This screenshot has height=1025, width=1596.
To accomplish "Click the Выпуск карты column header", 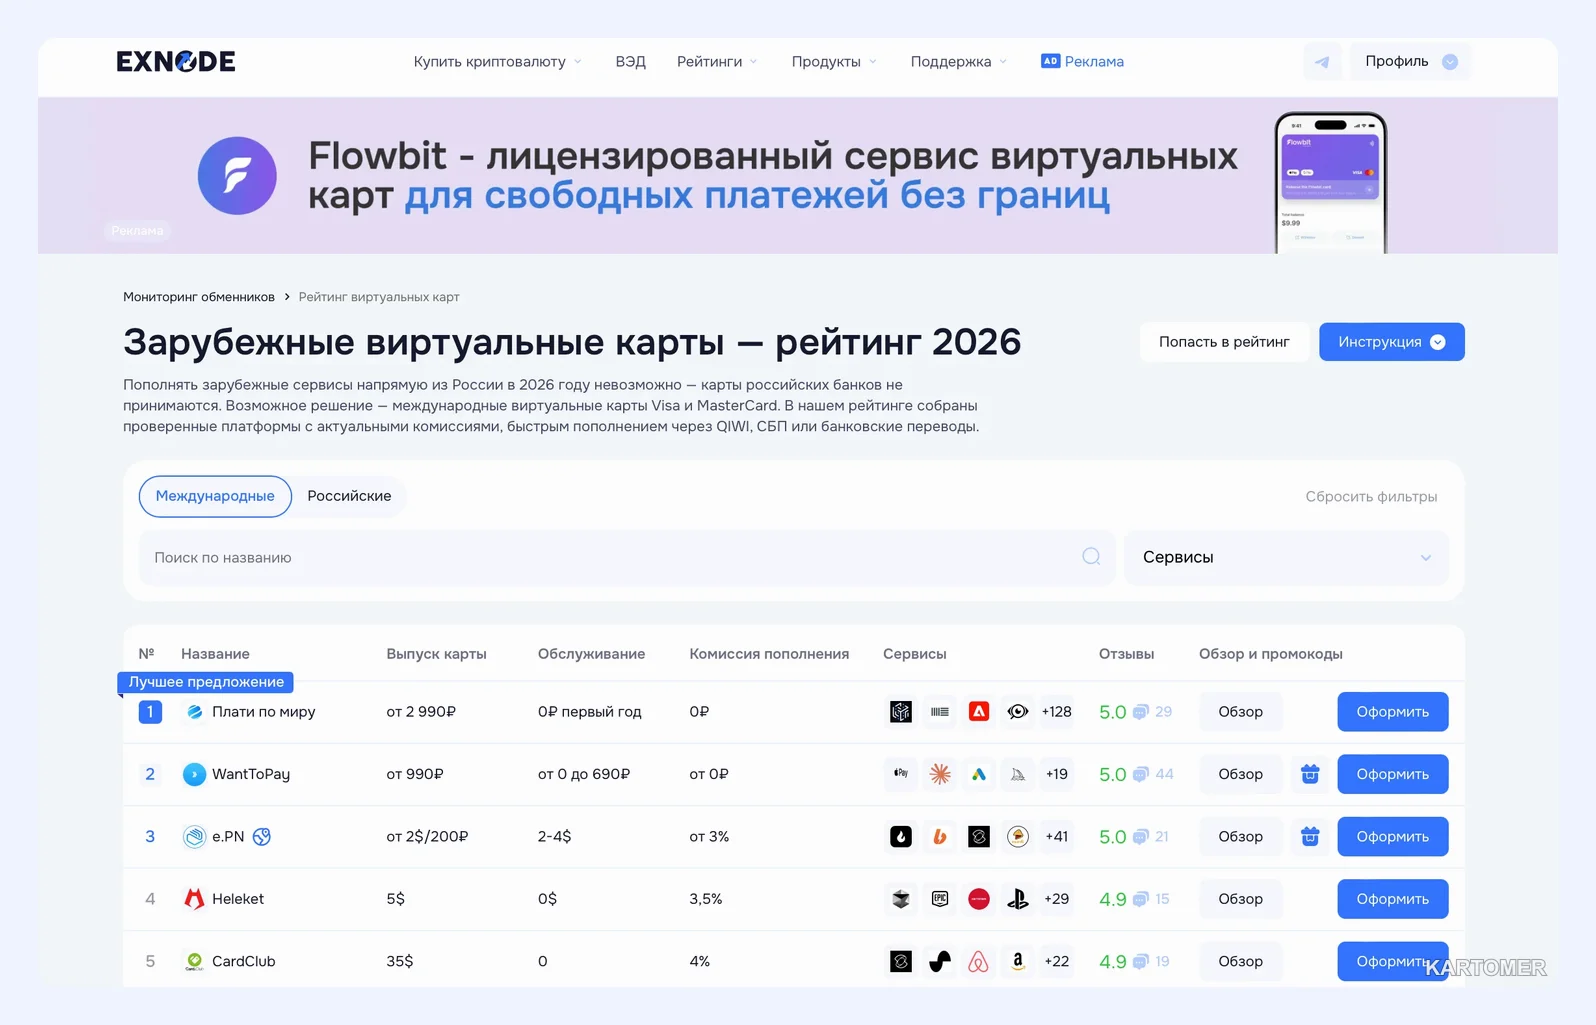I will (436, 654).
